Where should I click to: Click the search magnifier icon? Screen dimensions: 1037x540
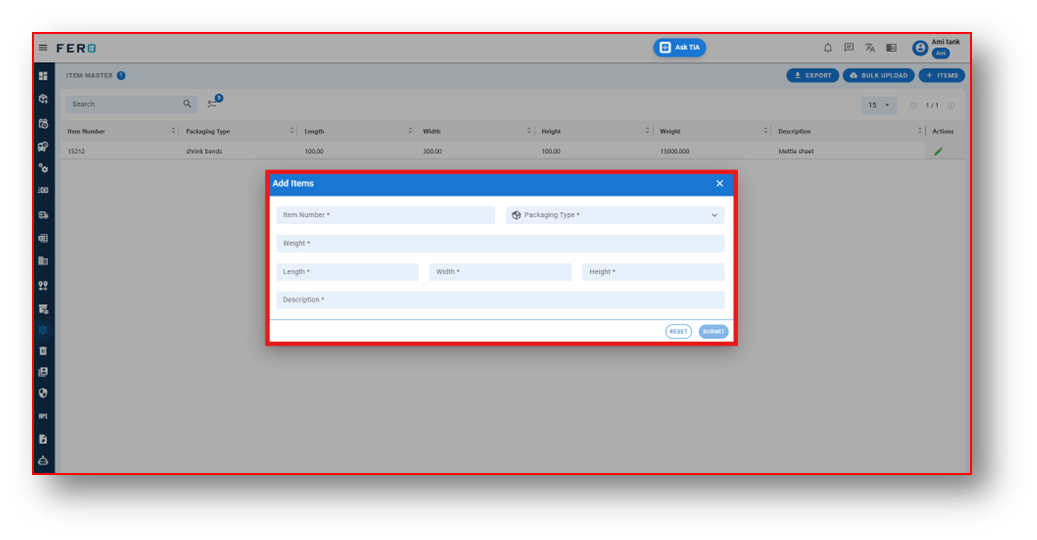[x=187, y=104]
